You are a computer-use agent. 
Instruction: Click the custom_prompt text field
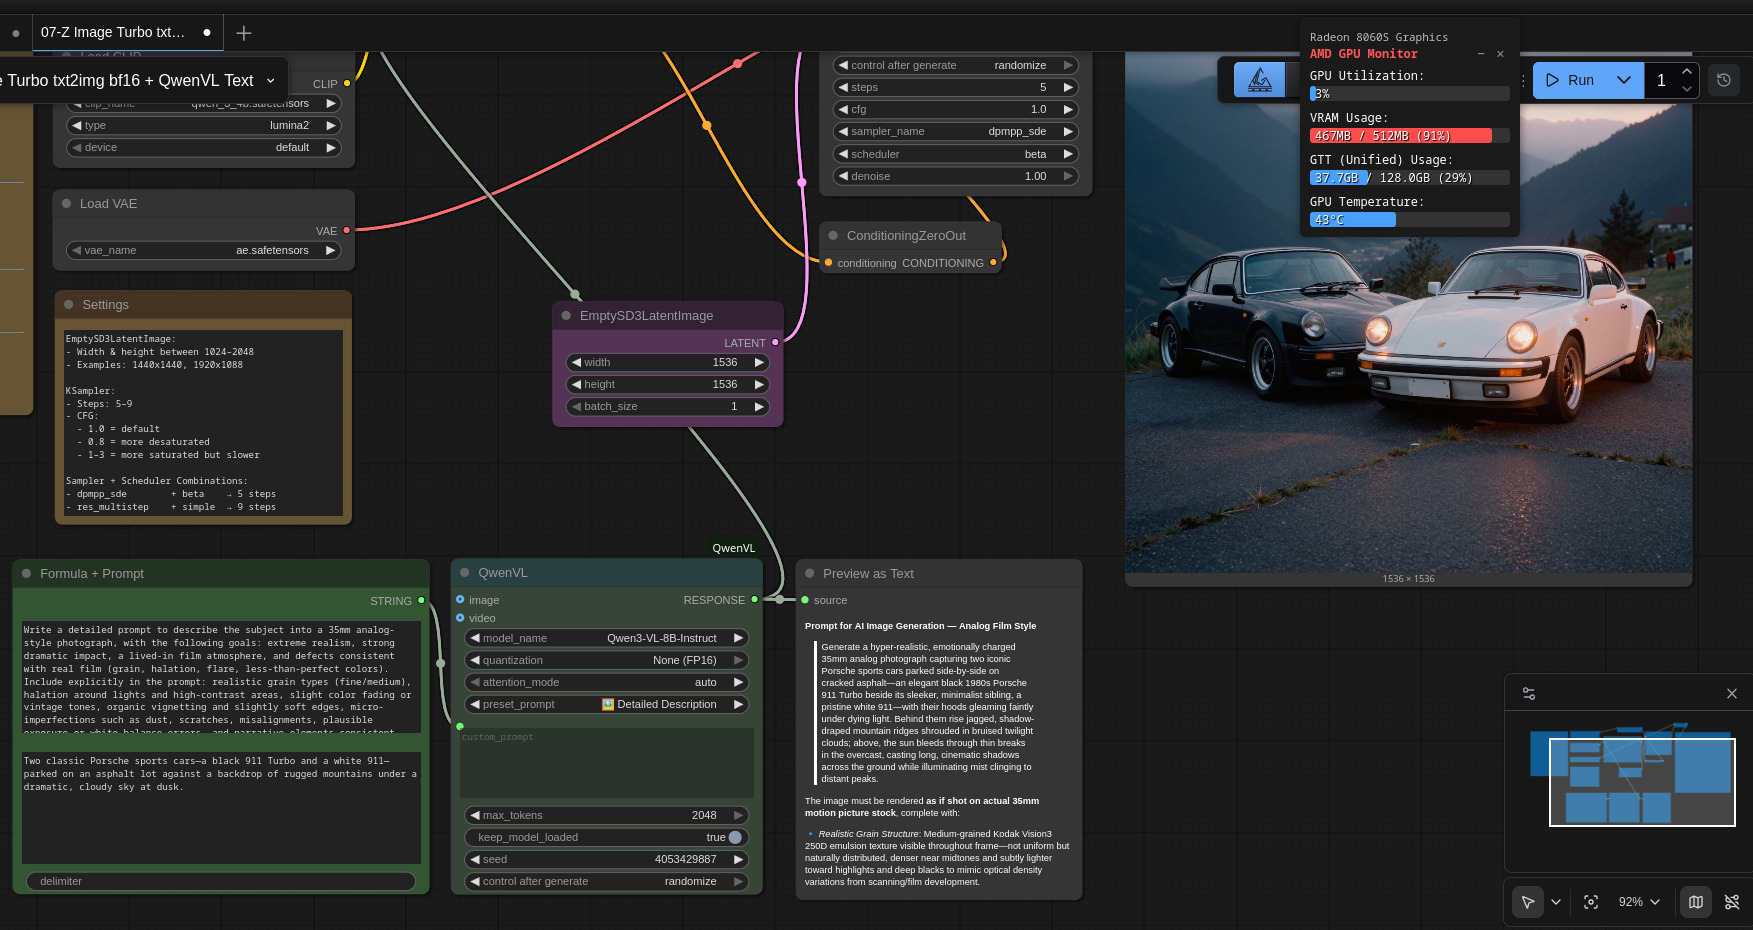coord(607,764)
